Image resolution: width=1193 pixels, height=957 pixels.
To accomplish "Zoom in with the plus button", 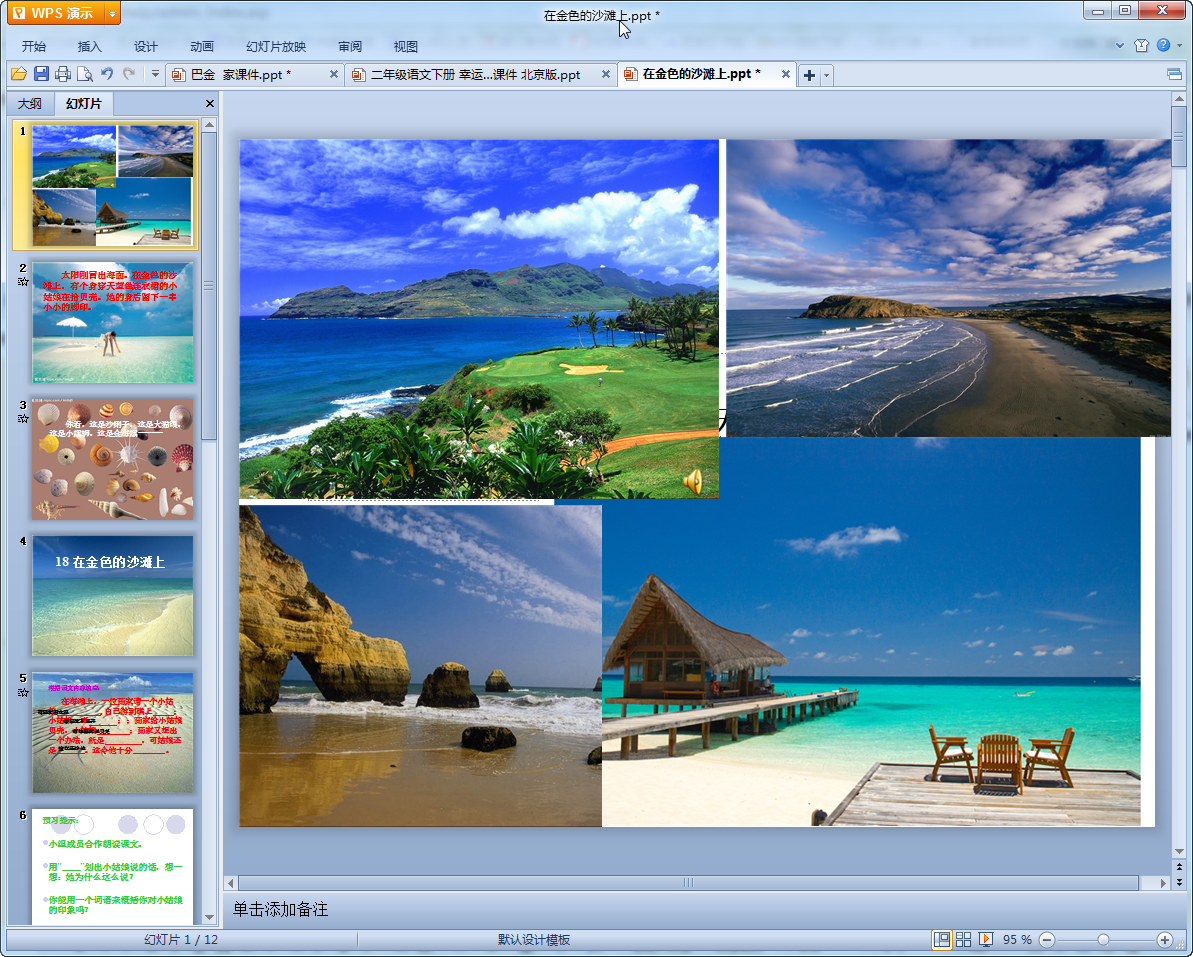I will pyautogui.click(x=1164, y=940).
